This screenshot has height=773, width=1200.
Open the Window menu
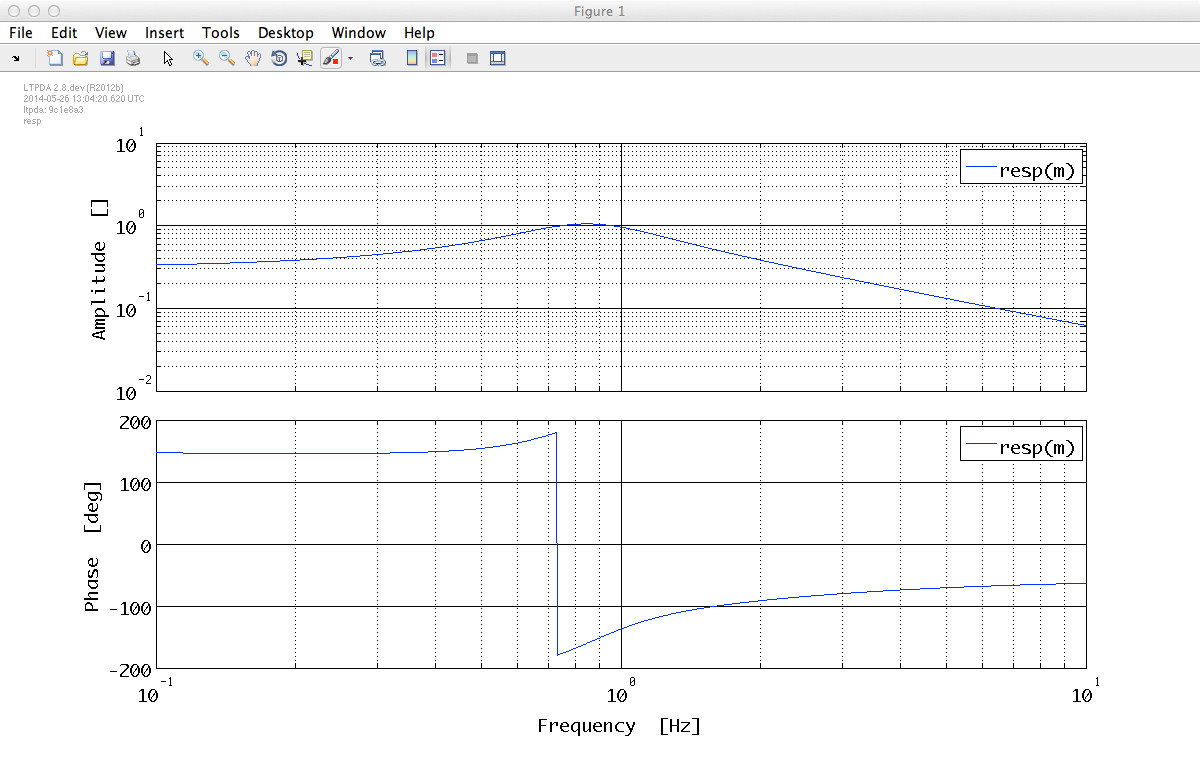pyautogui.click(x=359, y=33)
